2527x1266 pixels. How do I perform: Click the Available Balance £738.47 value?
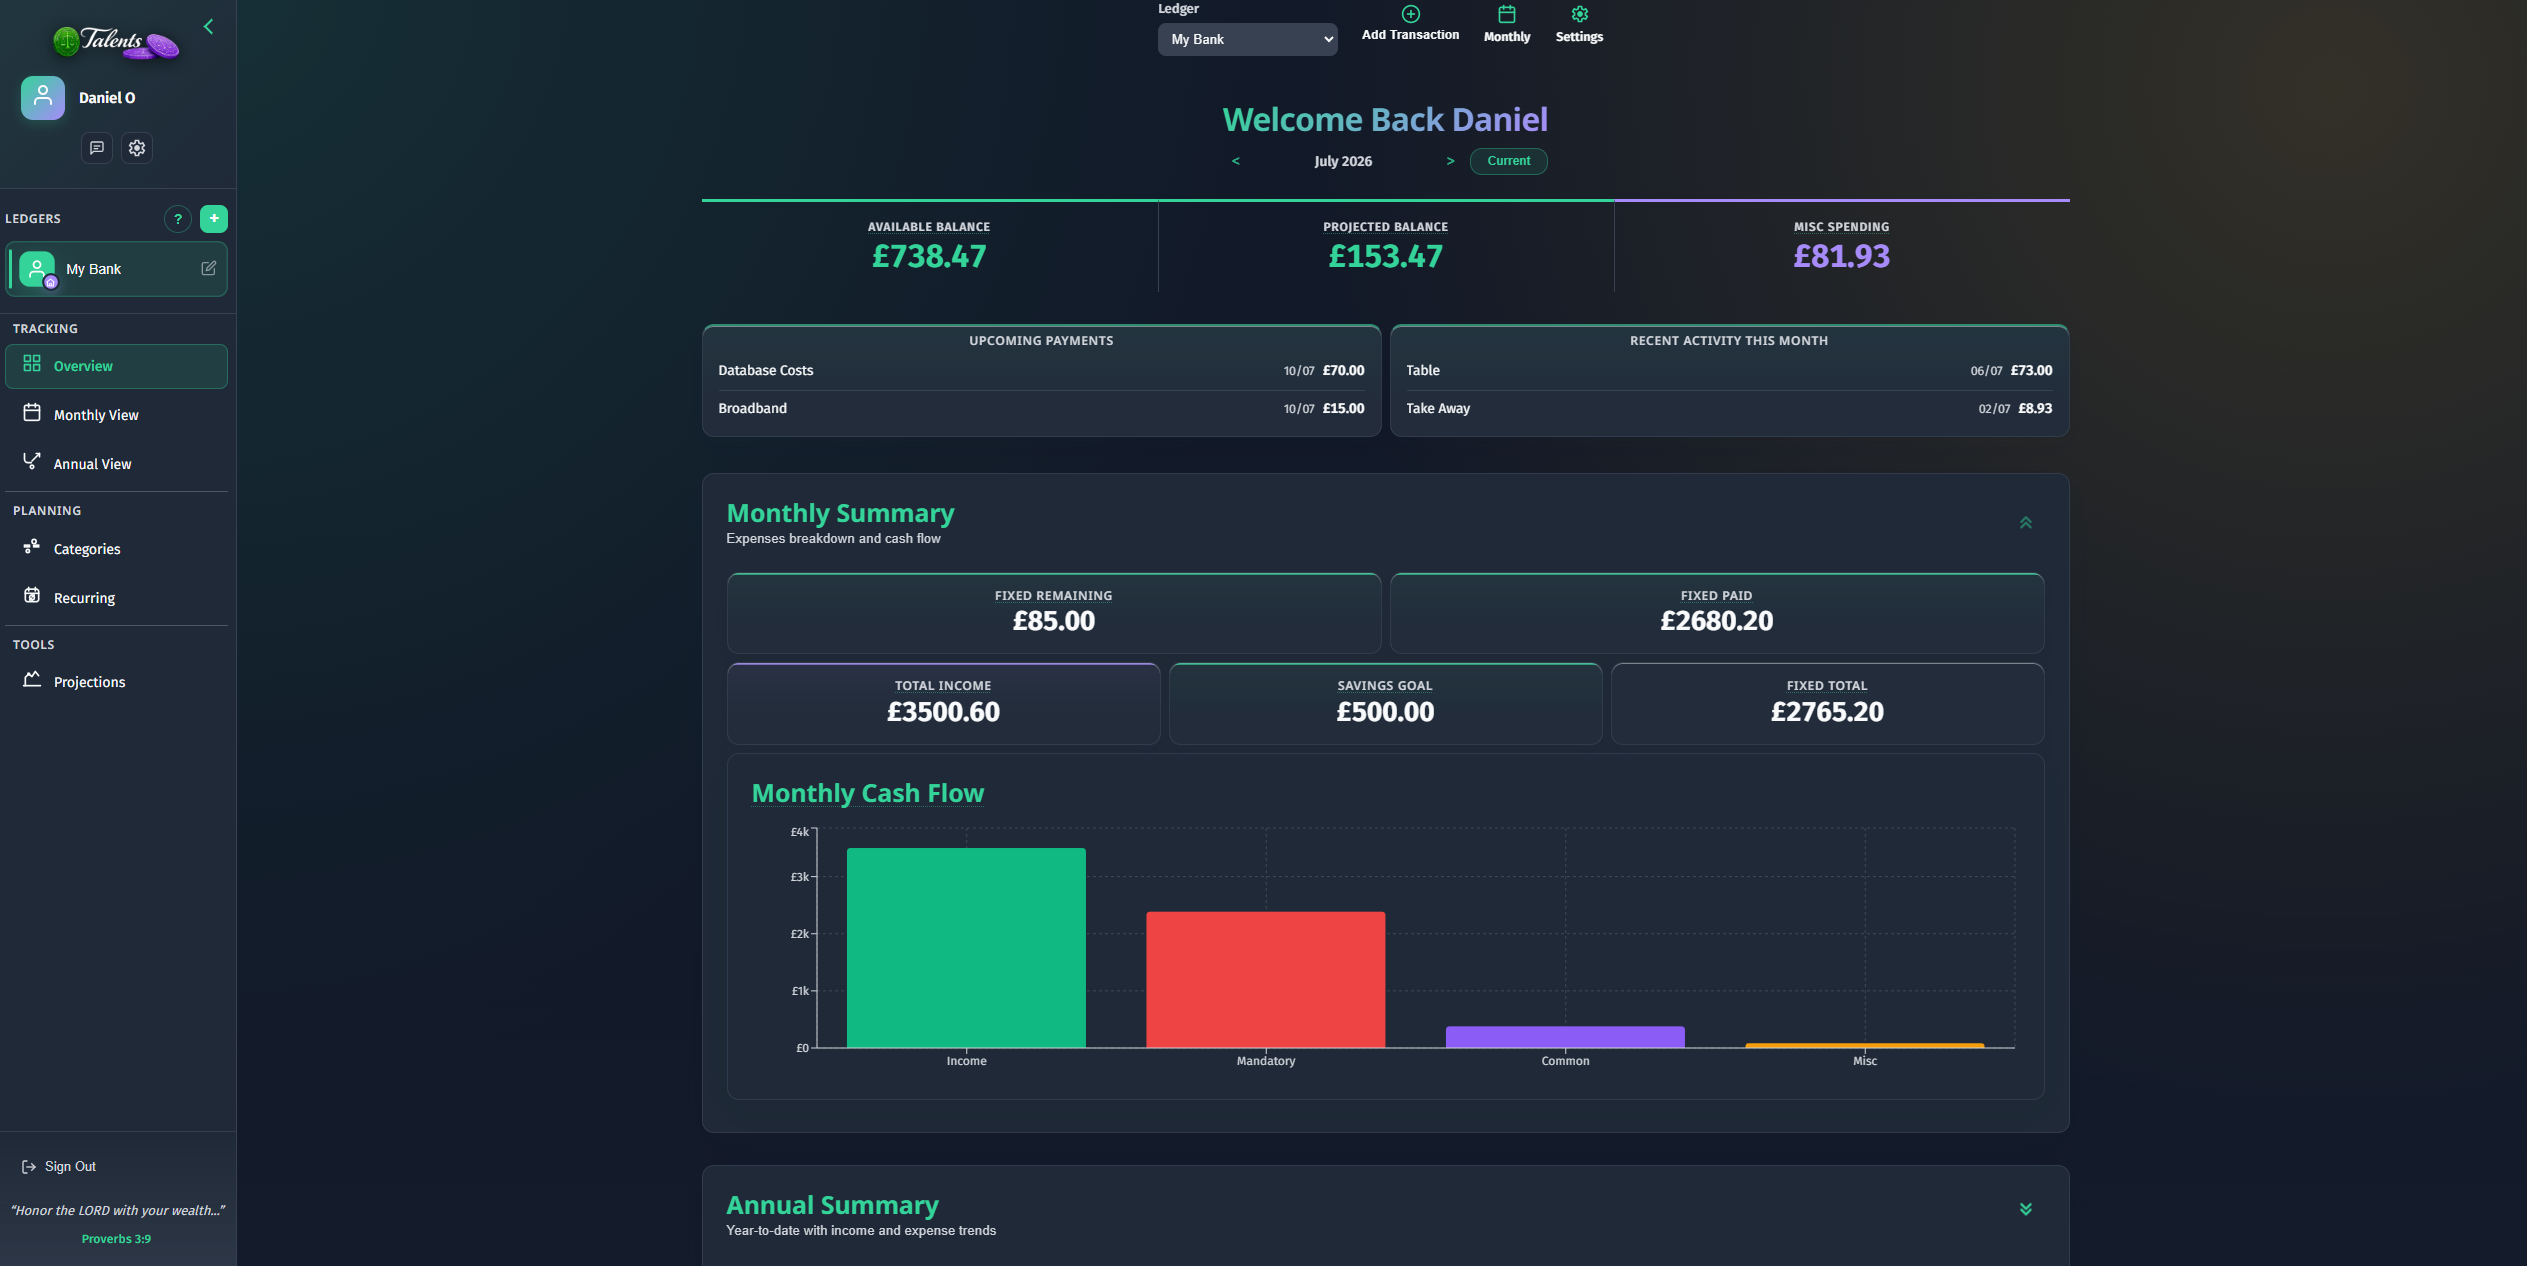[929, 257]
